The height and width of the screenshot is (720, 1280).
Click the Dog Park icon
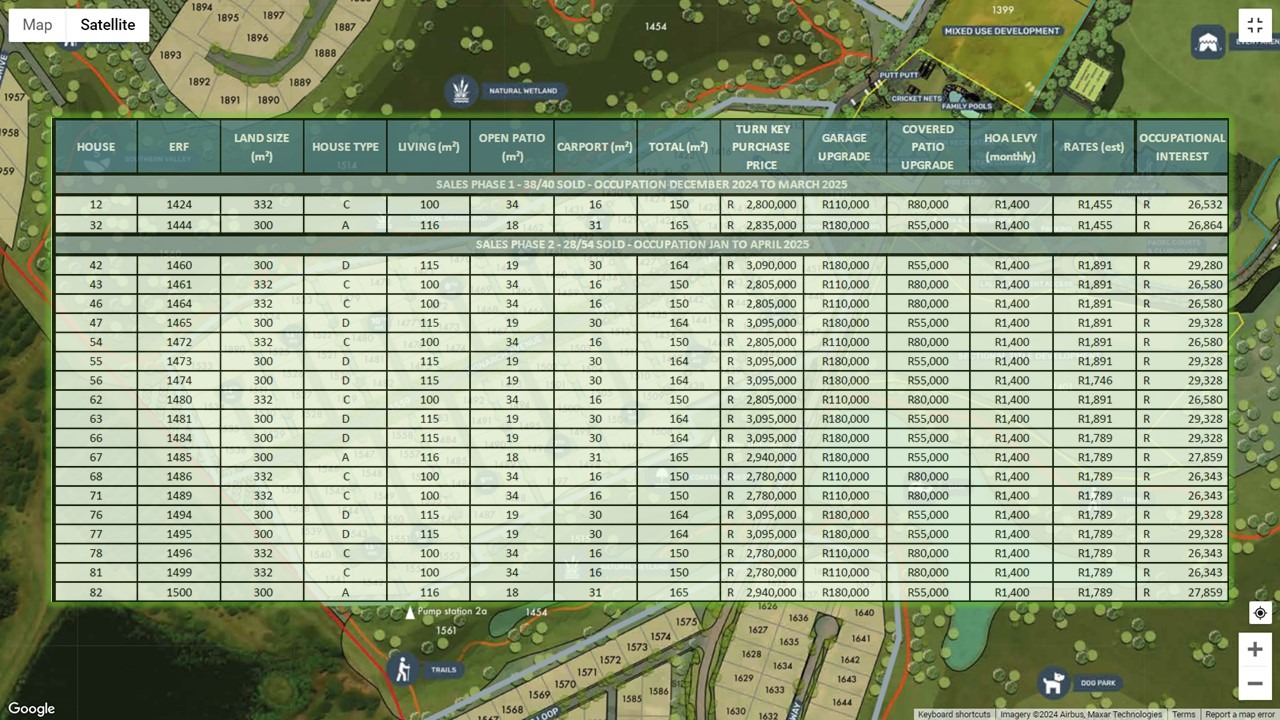[x=1053, y=683]
